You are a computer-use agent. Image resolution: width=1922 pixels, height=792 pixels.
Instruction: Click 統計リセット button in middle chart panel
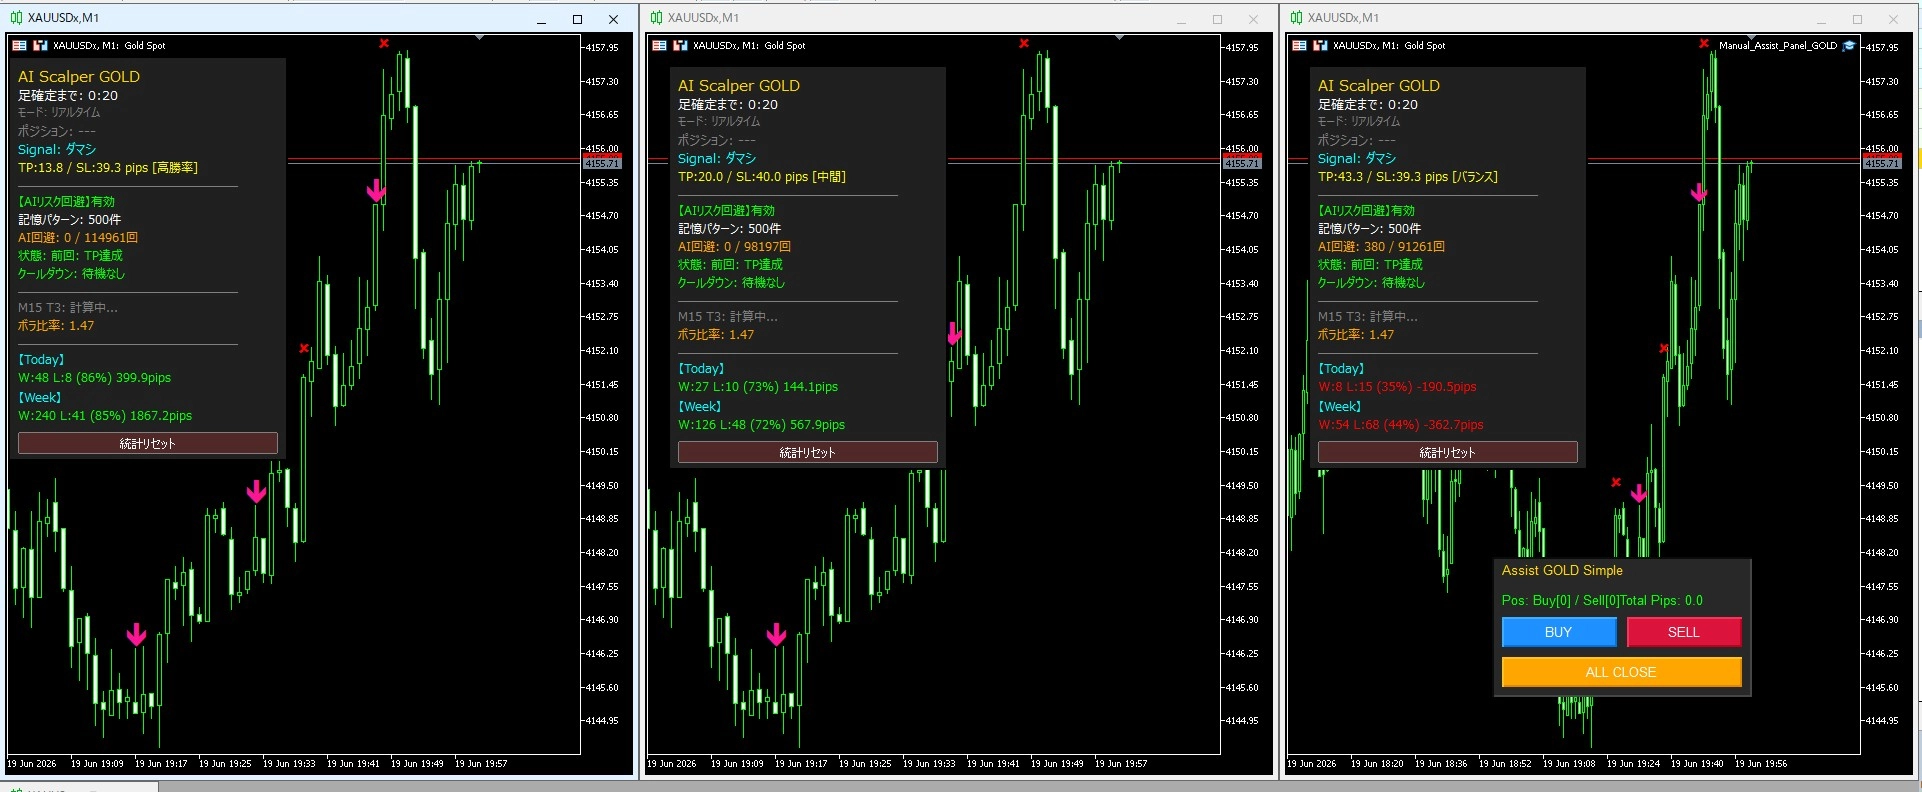808,452
